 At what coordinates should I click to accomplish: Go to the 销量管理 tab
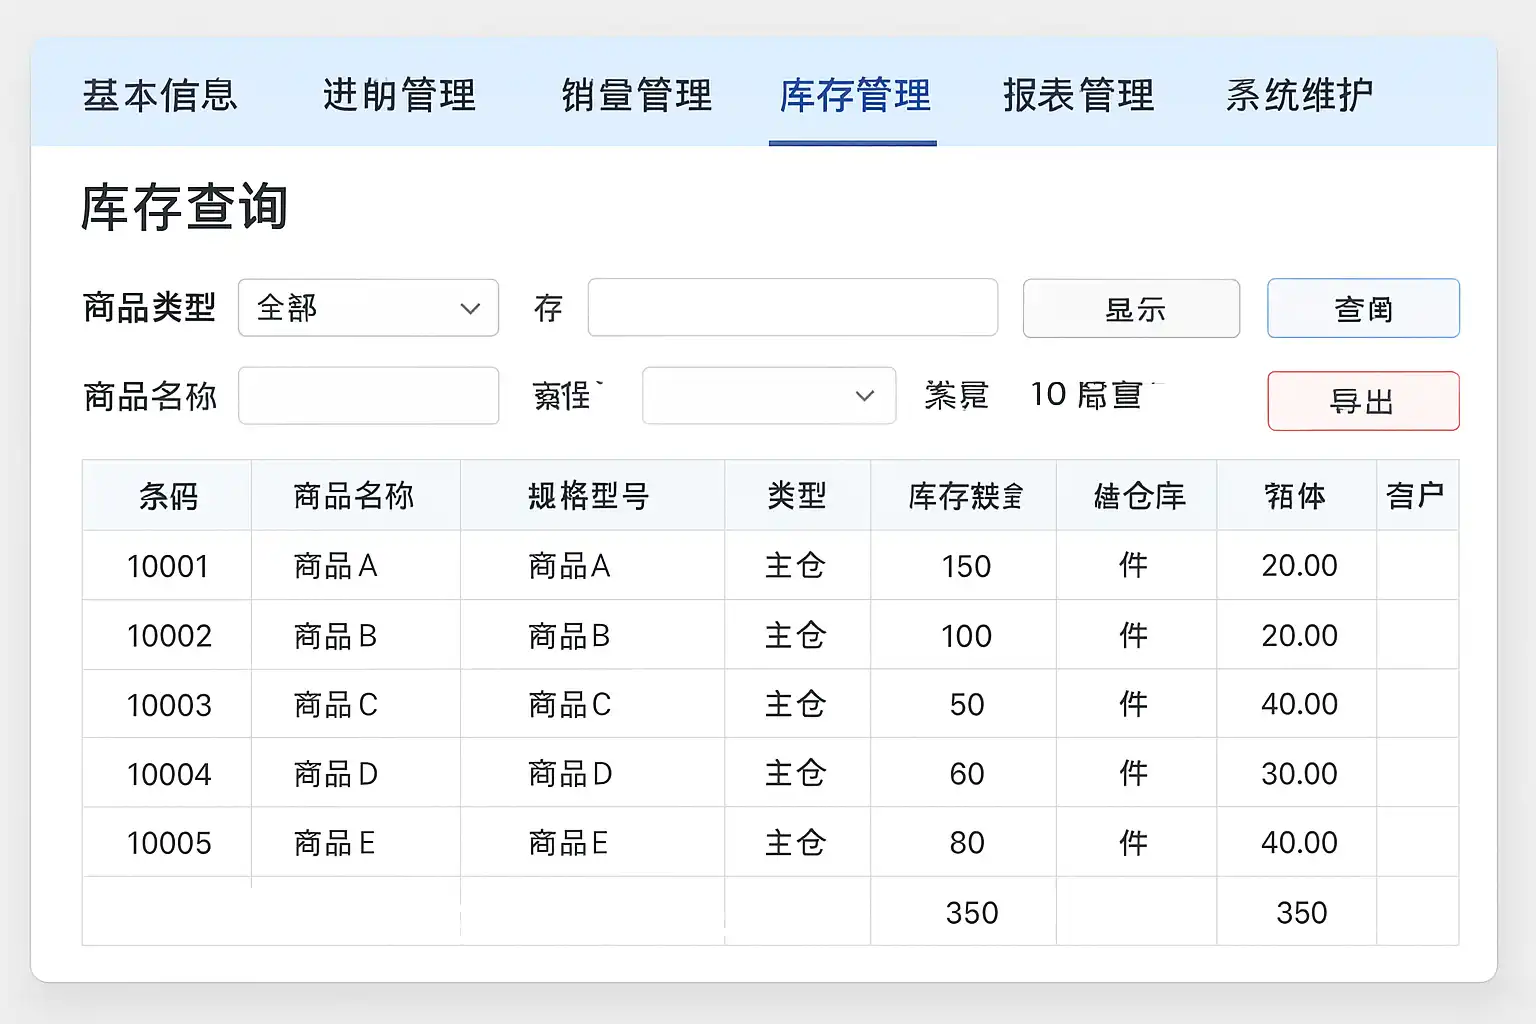coord(637,96)
